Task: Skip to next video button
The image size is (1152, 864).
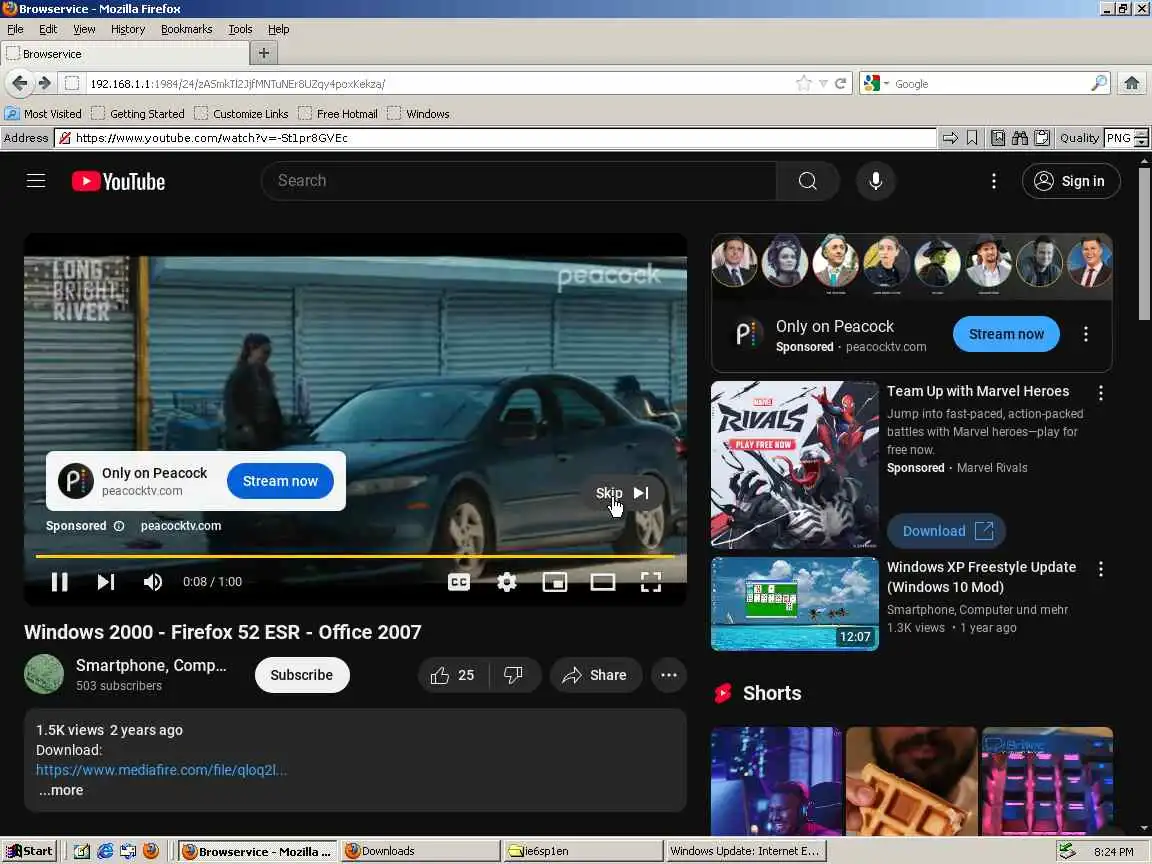Action: pos(106,582)
